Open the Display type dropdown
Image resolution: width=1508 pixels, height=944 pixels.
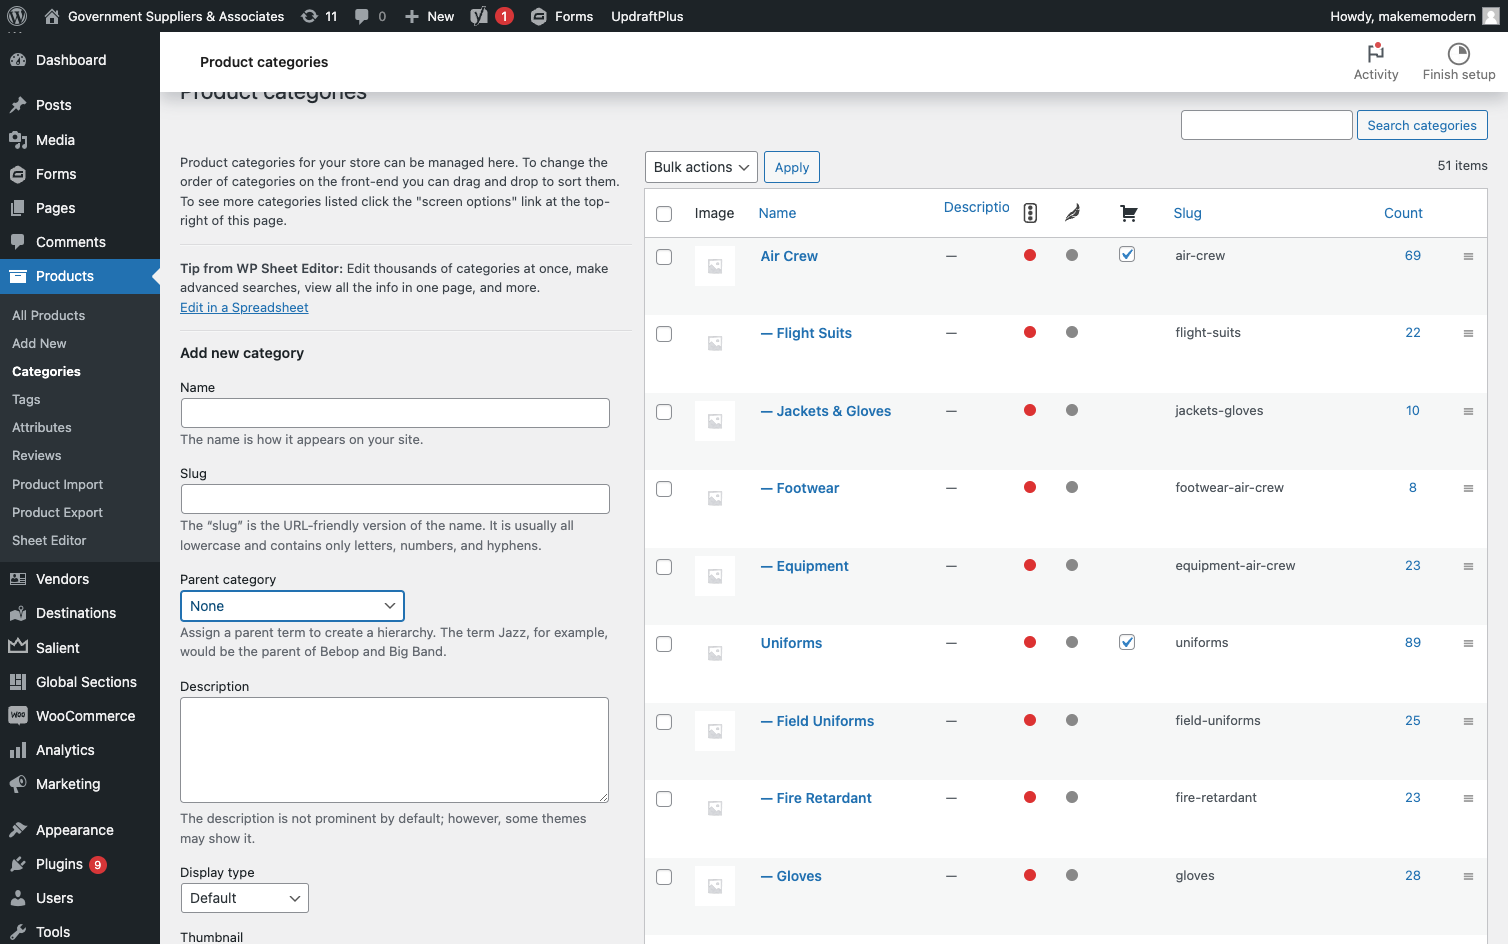tap(244, 898)
